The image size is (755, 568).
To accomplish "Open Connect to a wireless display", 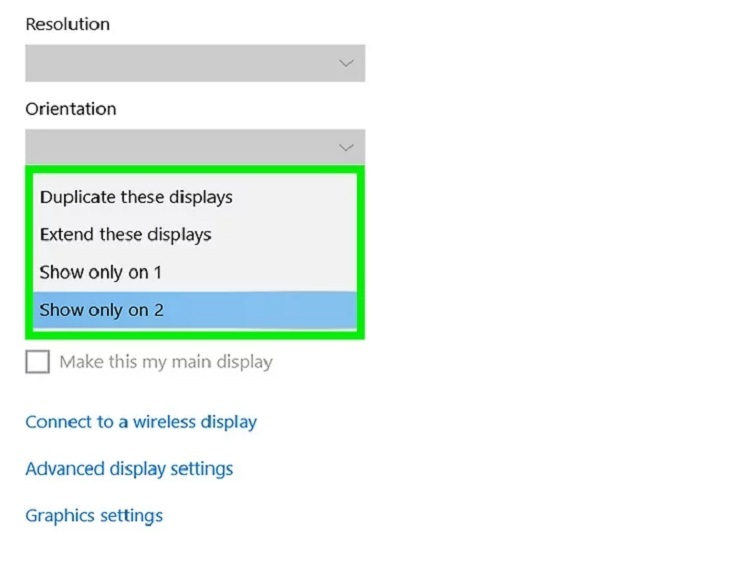I will click(x=141, y=422).
